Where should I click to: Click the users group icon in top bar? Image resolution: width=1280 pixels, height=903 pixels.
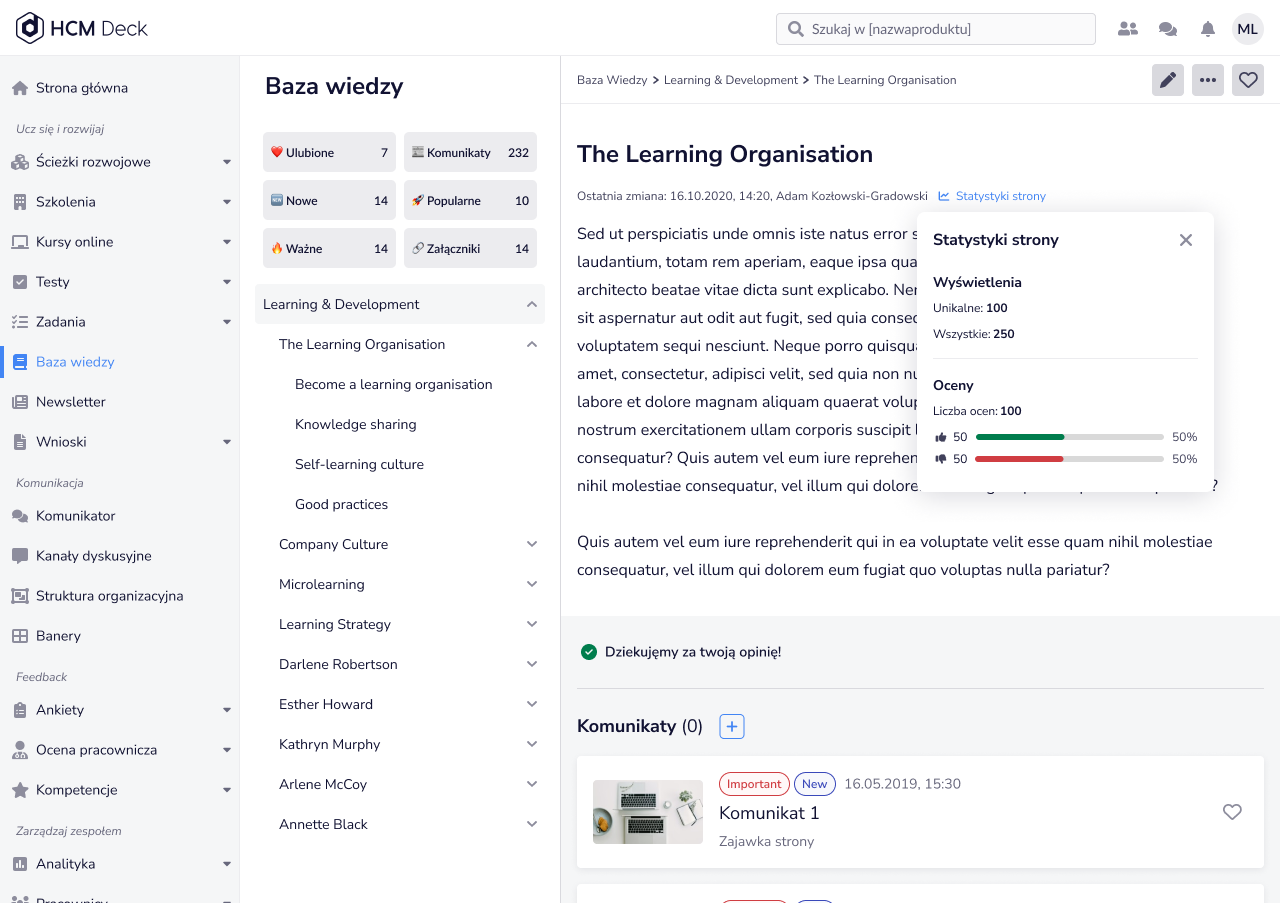[x=1127, y=29]
